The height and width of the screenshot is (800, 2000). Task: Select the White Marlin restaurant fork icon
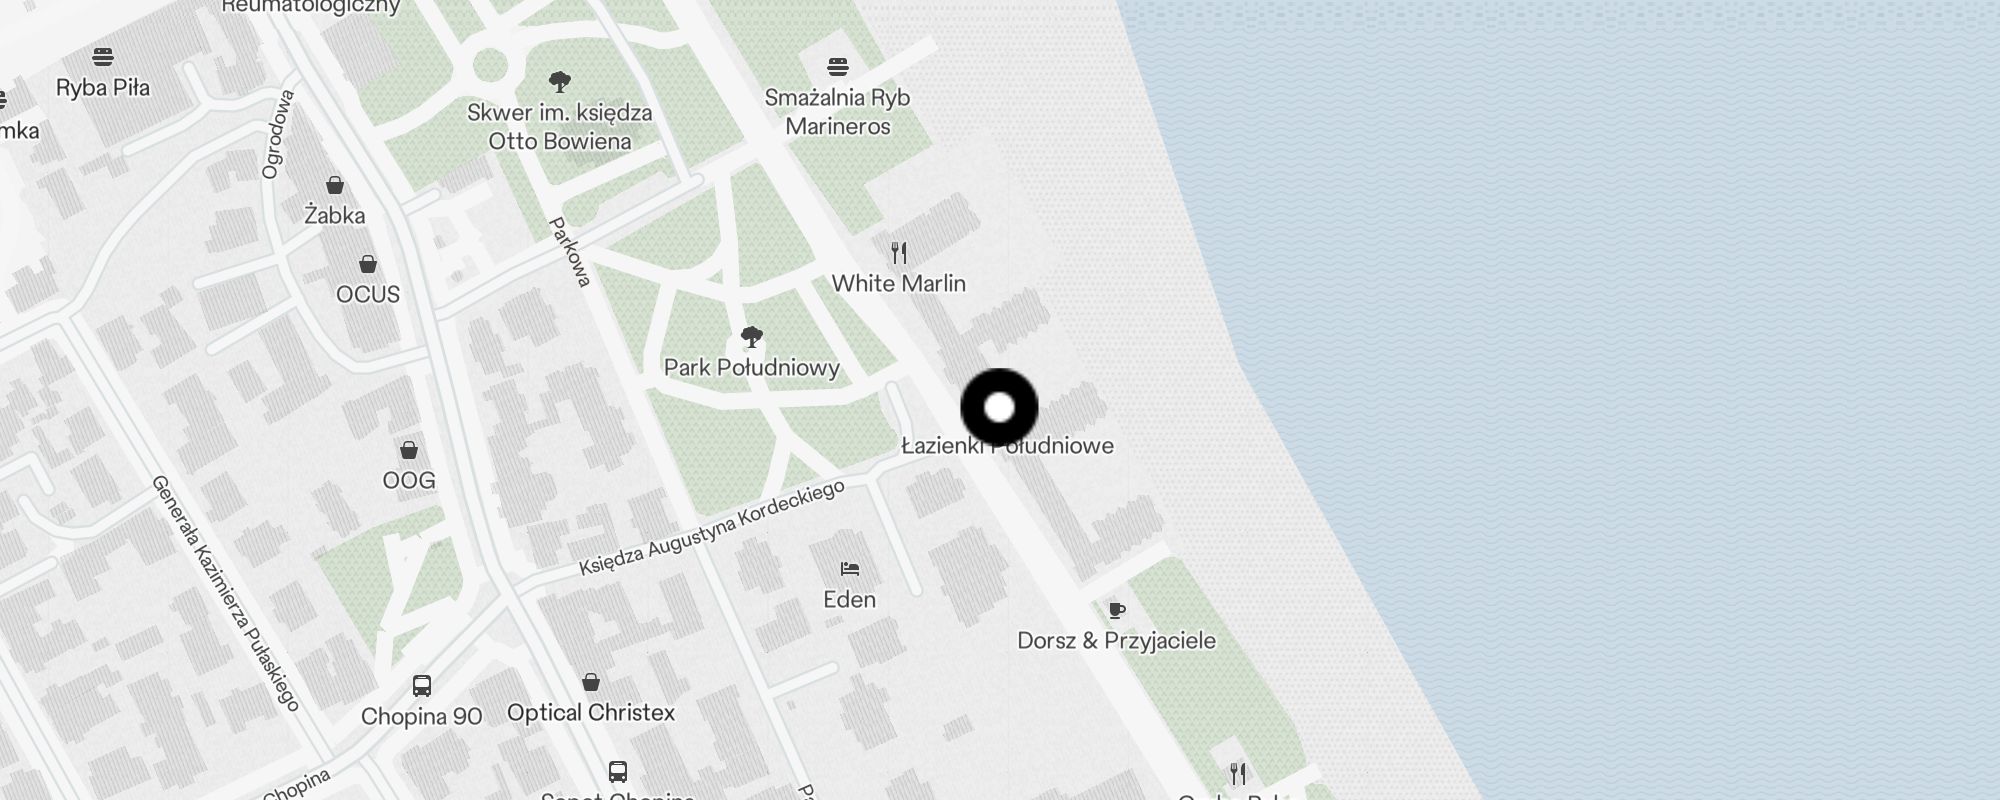(899, 252)
